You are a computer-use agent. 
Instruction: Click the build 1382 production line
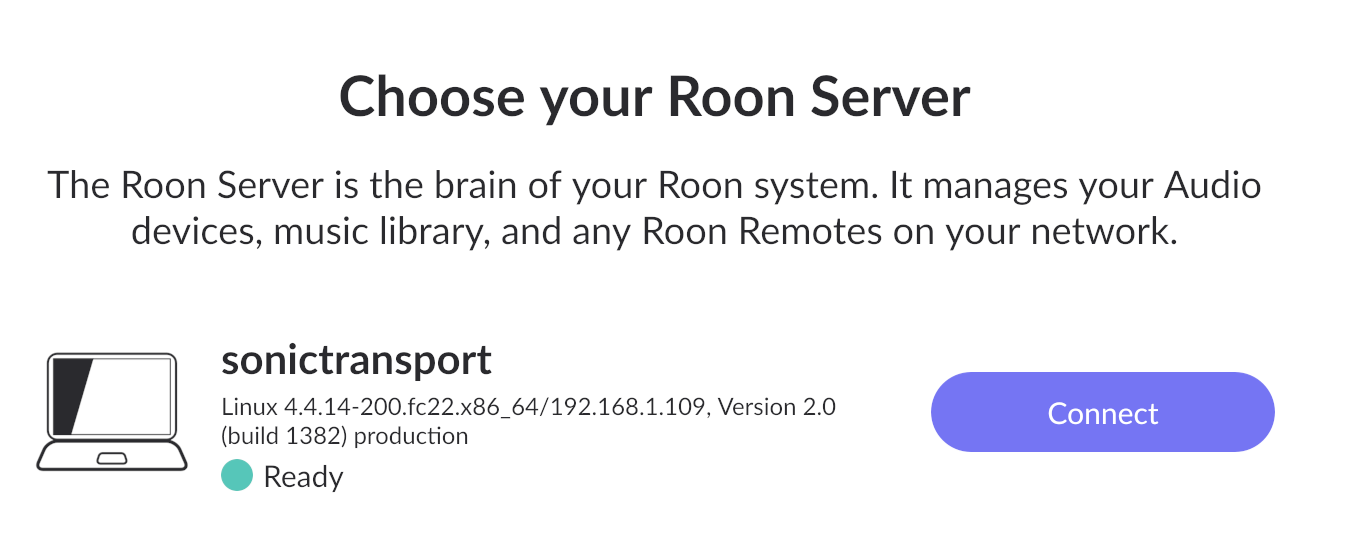[344, 436]
